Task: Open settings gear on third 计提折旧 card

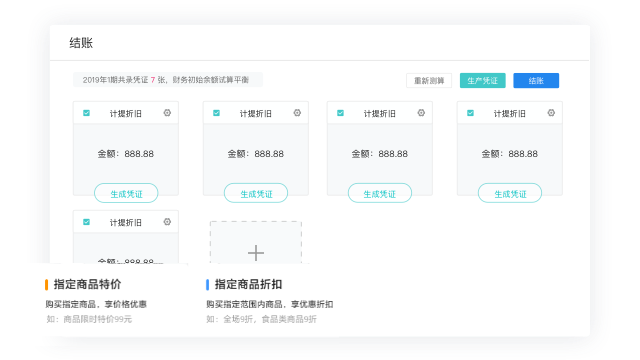Action: [421, 113]
